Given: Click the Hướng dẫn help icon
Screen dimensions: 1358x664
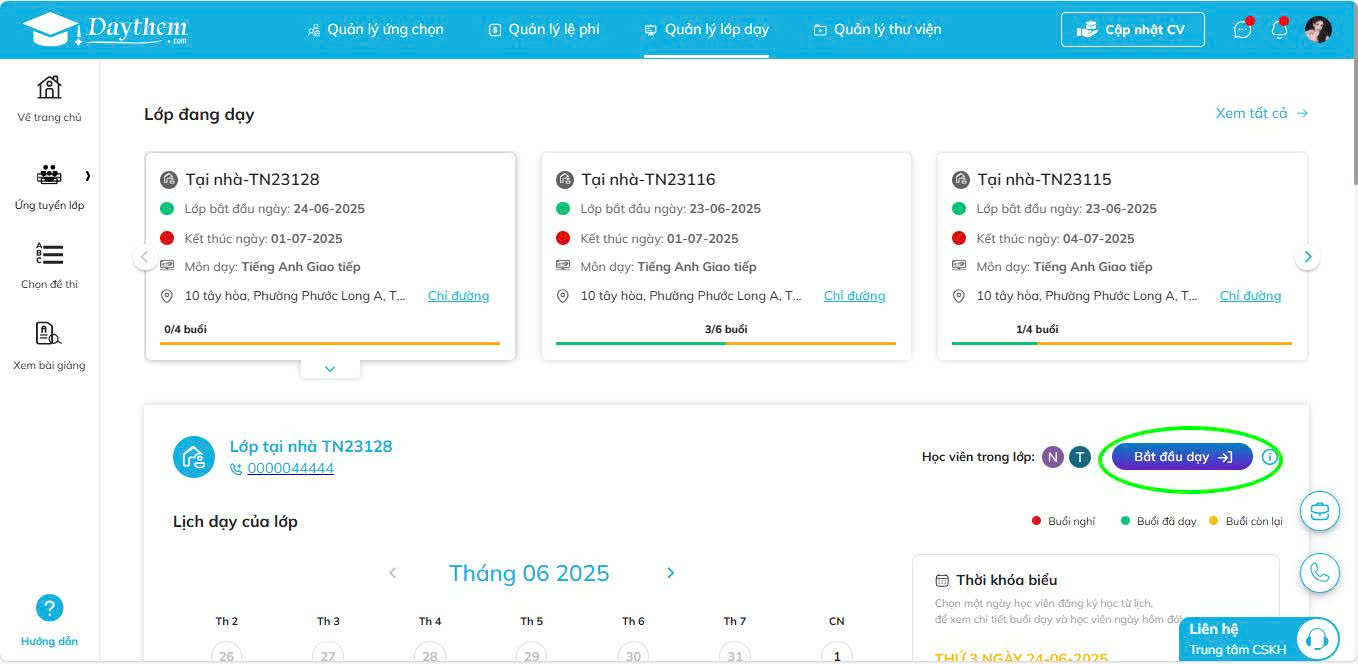Looking at the screenshot, I should tap(49, 607).
